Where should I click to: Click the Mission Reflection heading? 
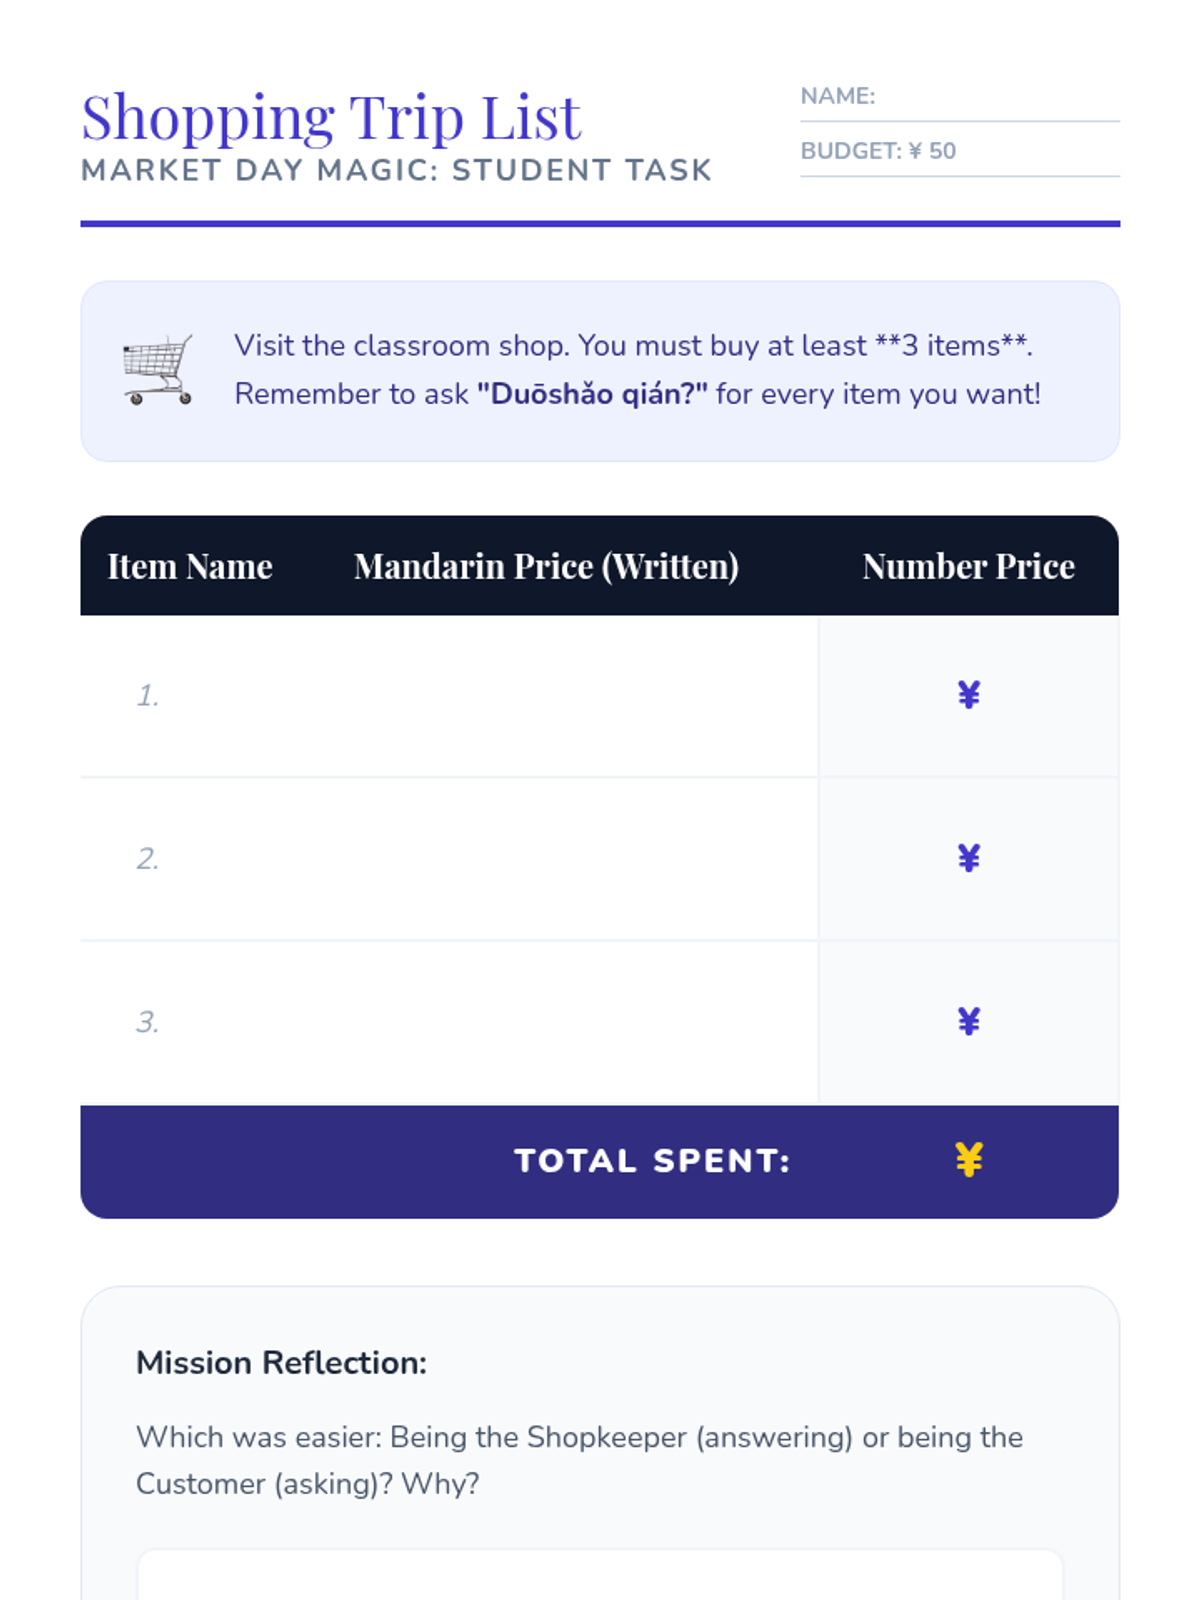(282, 1363)
